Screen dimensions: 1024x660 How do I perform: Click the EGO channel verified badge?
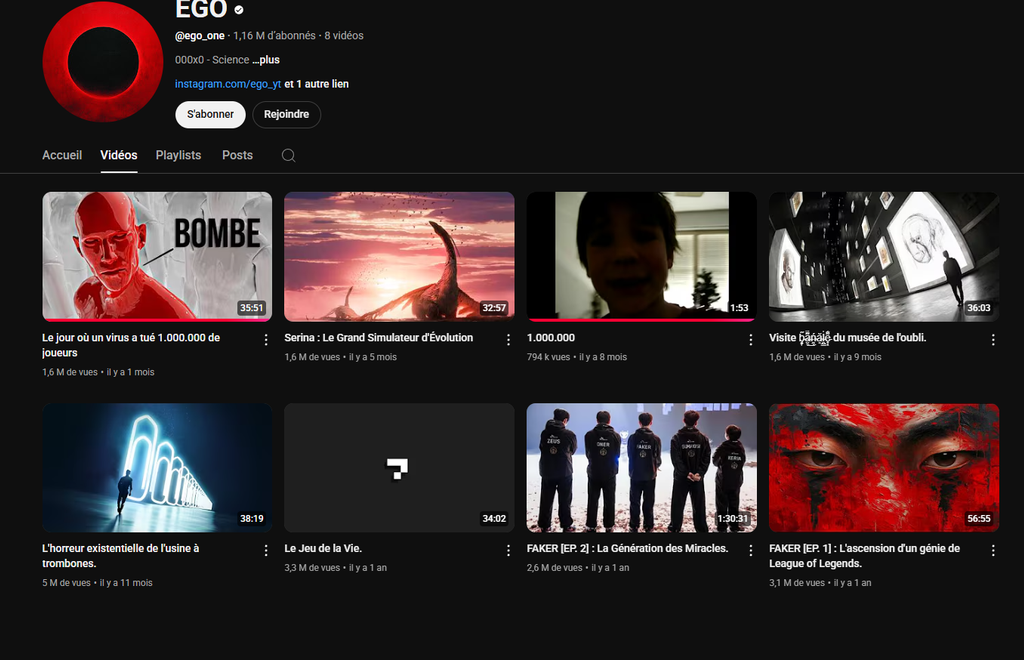(239, 10)
